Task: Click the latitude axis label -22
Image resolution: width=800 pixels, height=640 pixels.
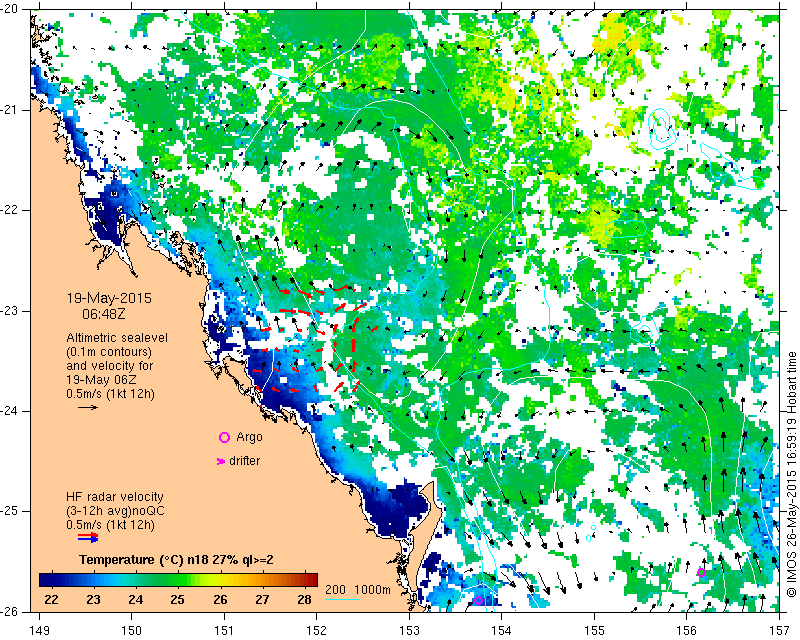Action: tap(11, 210)
